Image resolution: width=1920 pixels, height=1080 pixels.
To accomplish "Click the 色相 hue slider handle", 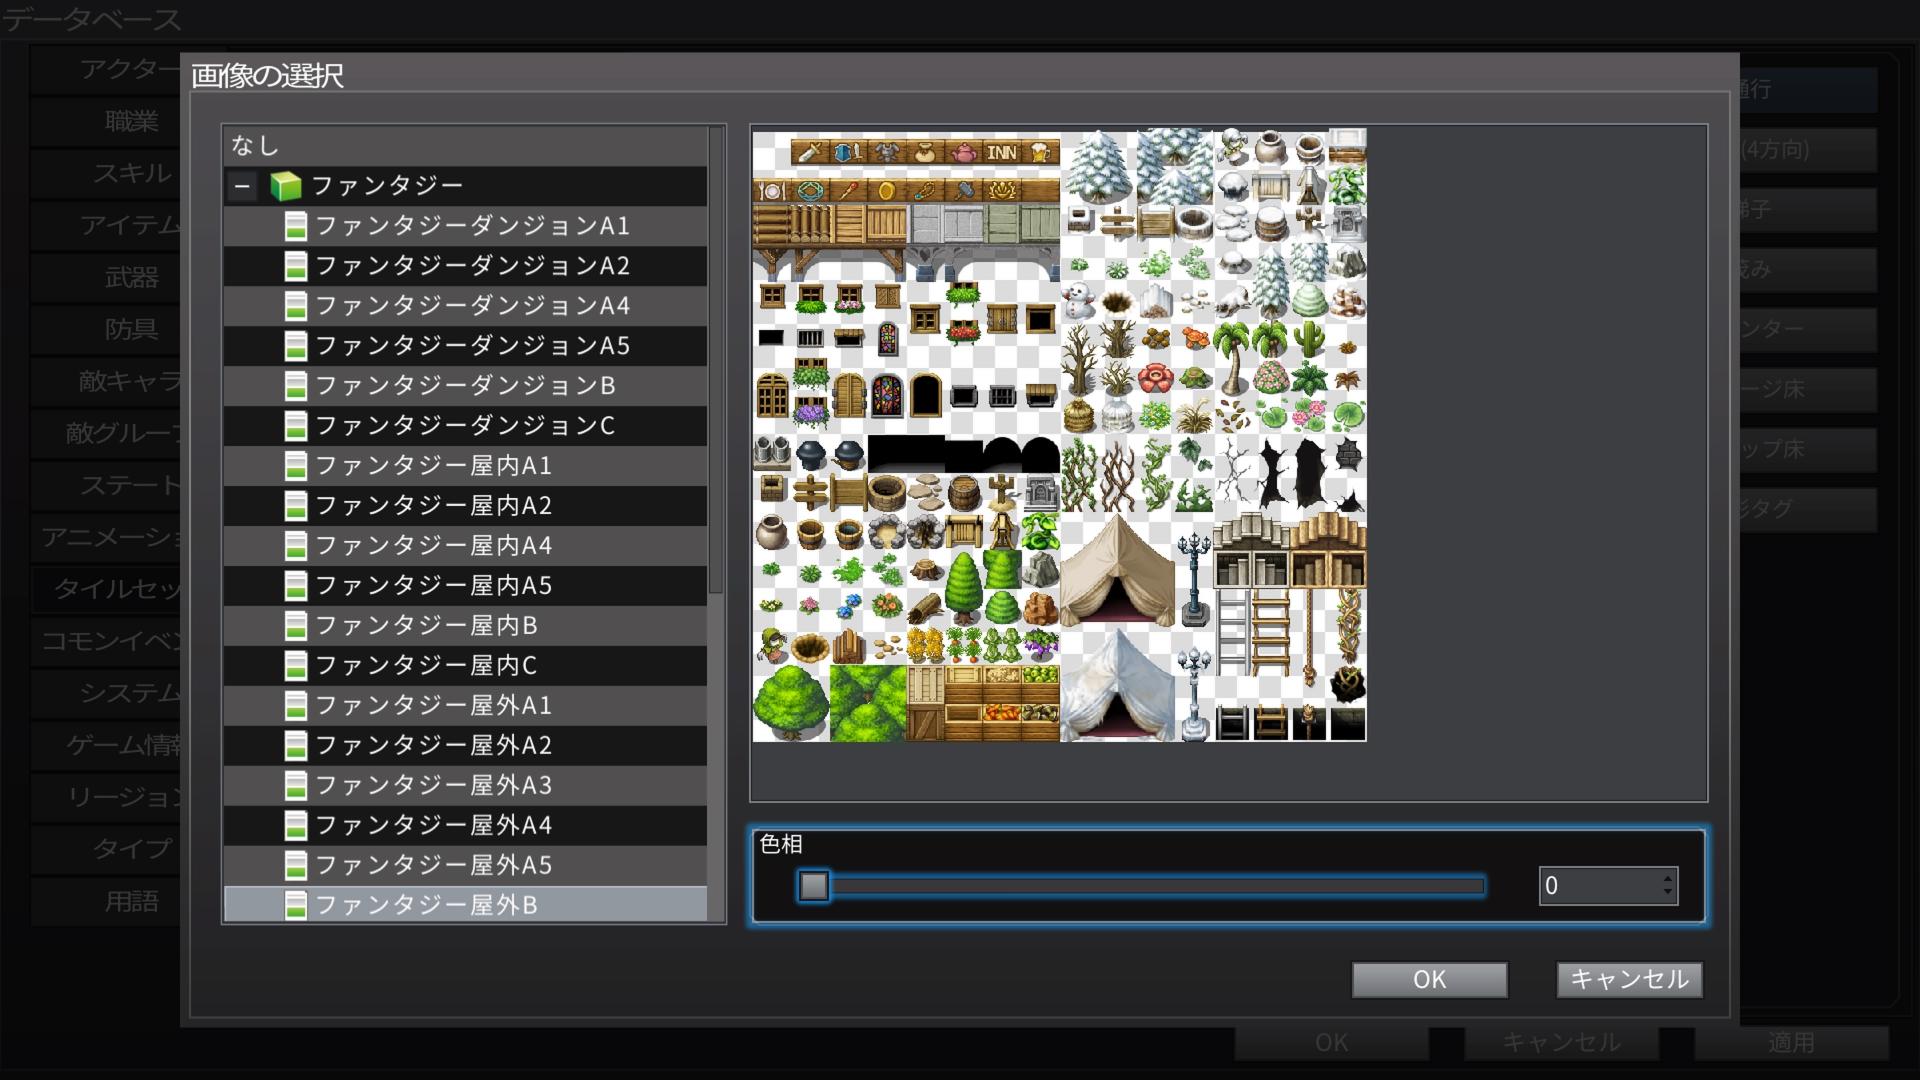I will [814, 886].
